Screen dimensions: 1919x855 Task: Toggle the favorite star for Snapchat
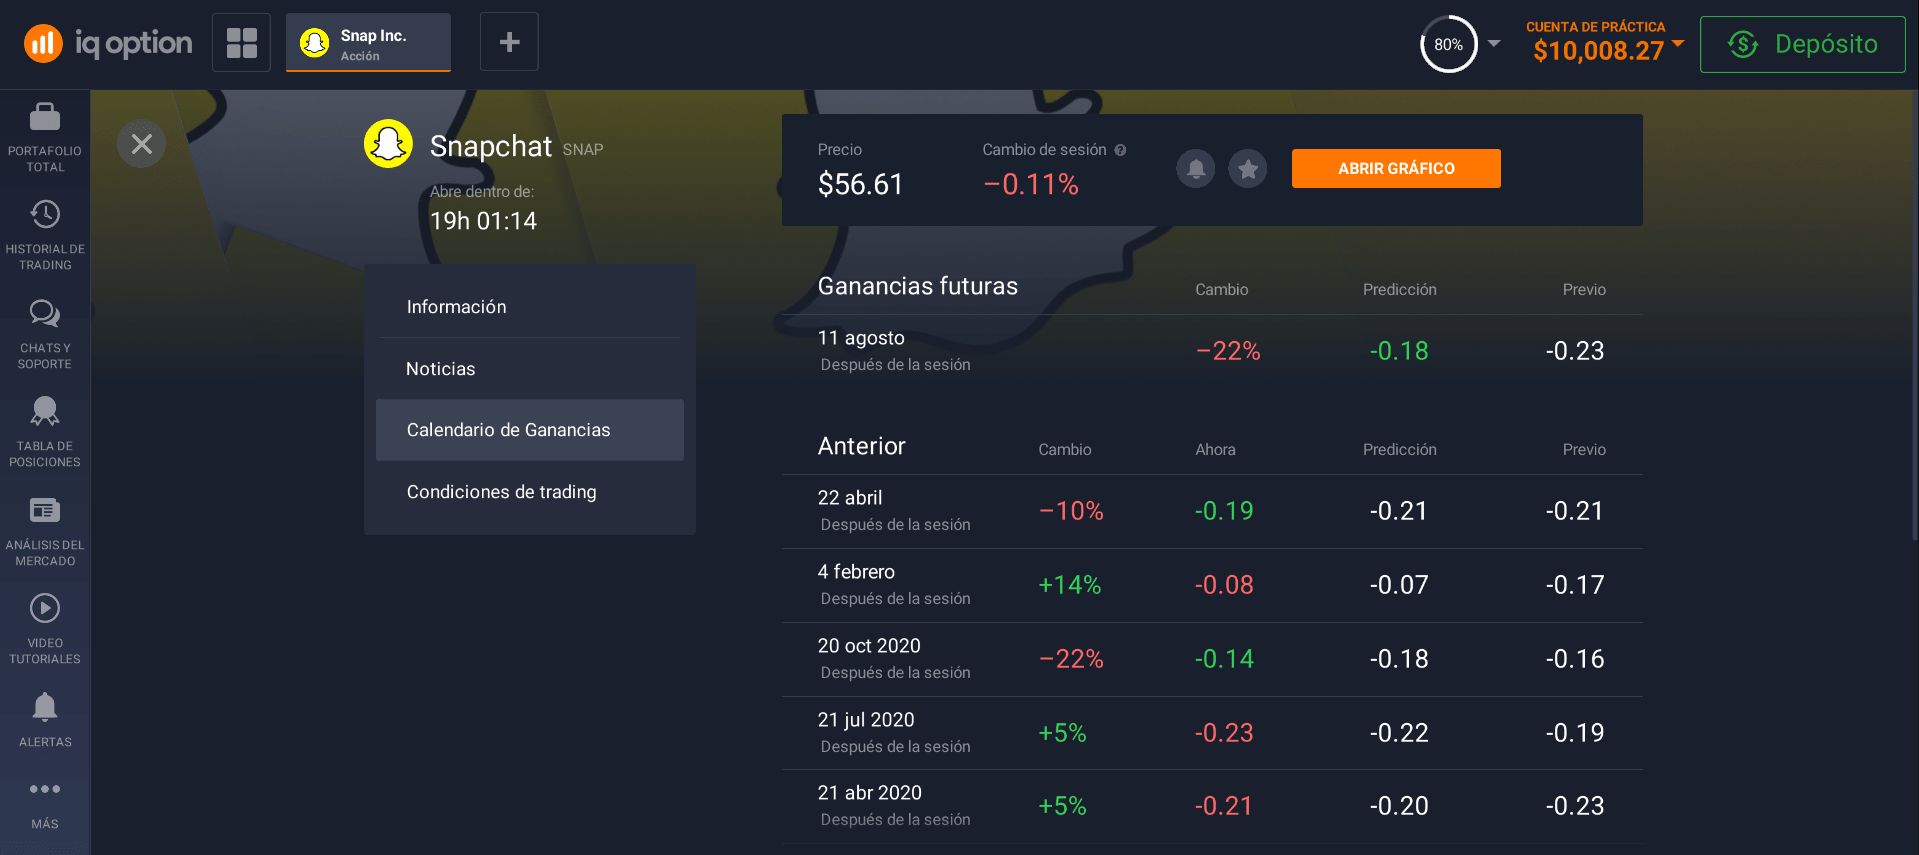(1247, 169)
